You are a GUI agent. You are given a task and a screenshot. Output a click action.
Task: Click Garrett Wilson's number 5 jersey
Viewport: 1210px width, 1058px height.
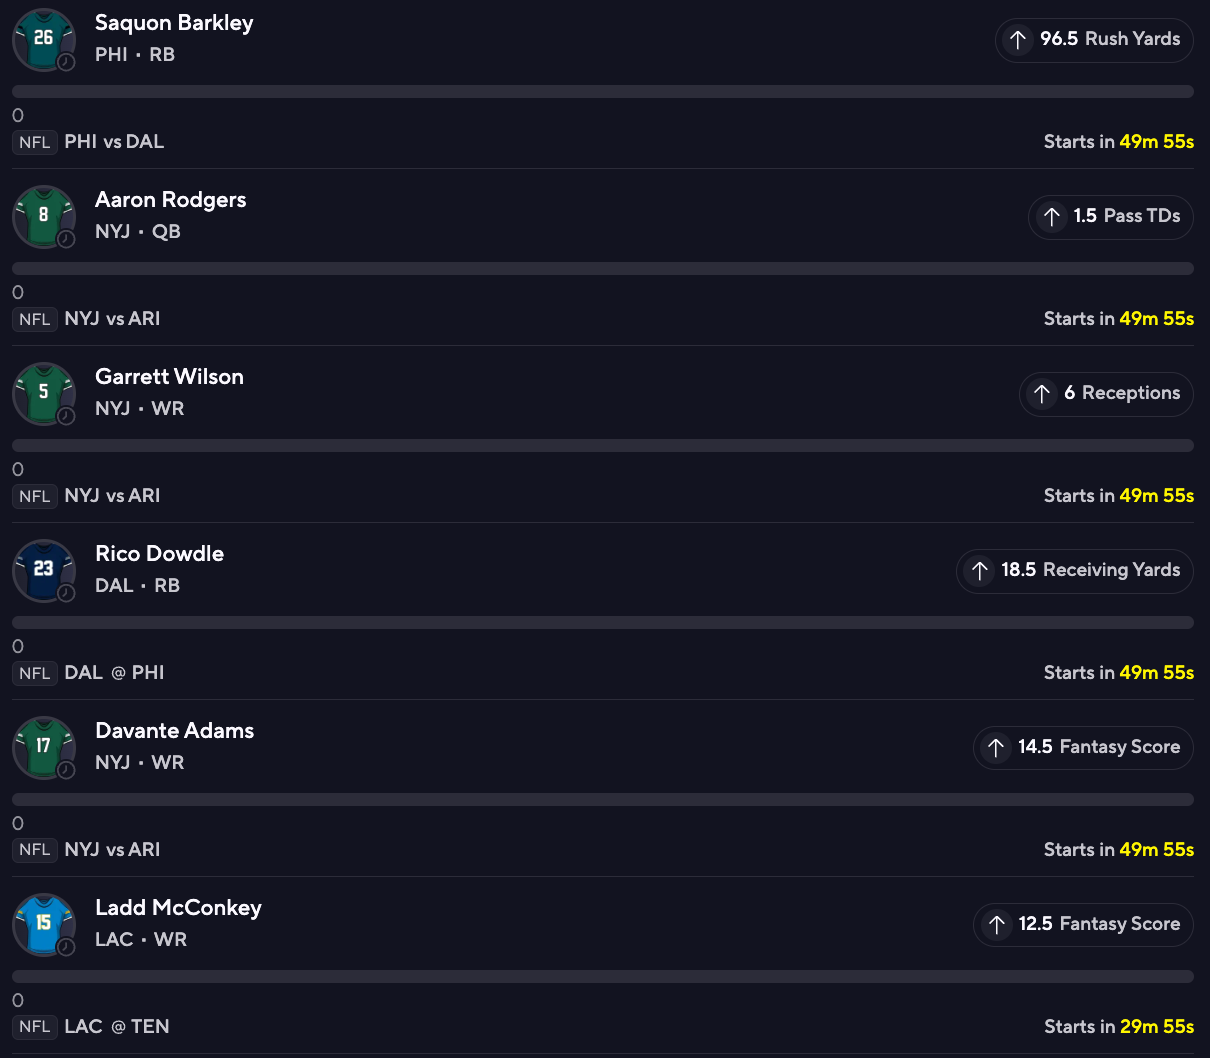pyautogui.click(x=43, y=393)
